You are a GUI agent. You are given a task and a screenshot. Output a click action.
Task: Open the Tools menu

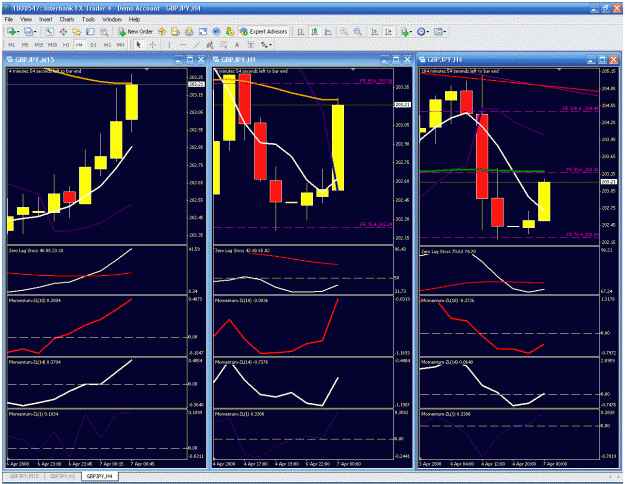click(x=88, y=19)
